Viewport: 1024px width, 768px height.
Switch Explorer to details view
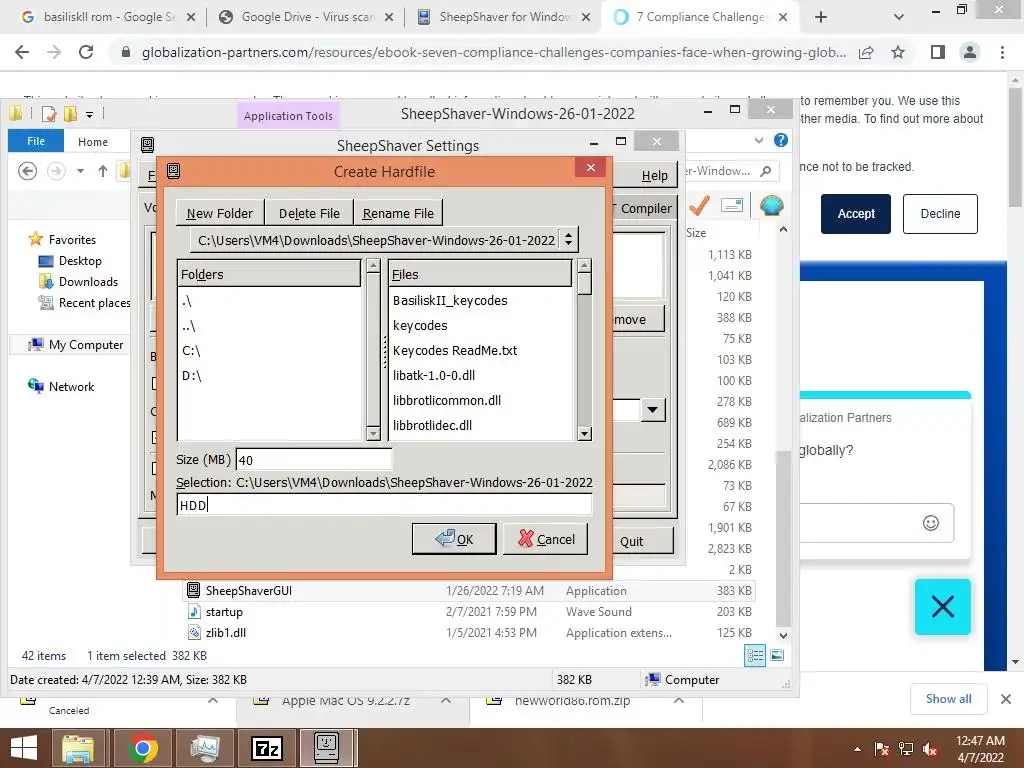point(756,656)
